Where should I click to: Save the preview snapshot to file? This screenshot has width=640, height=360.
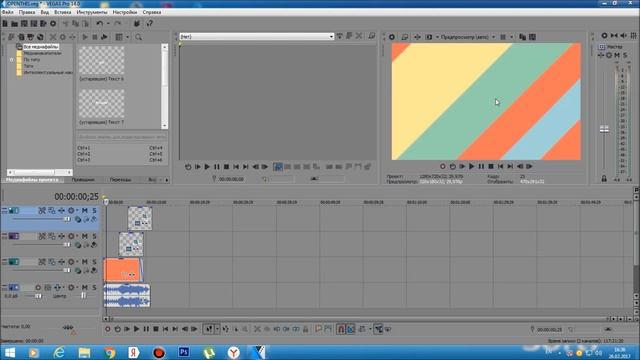coord(532,37)
